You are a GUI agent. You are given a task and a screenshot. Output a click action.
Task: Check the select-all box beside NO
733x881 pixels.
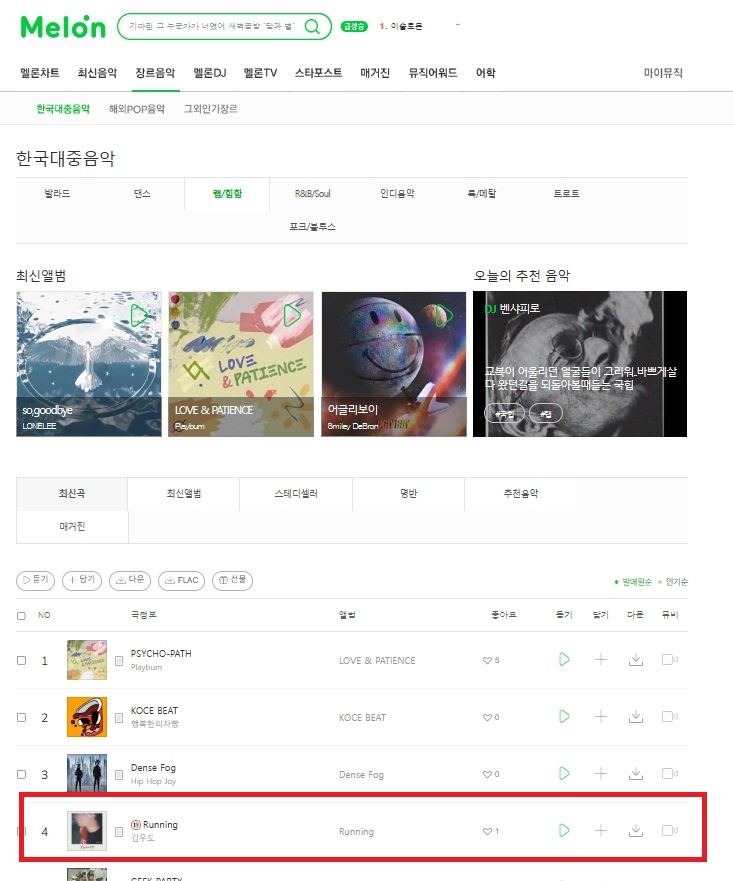point(21,616)
